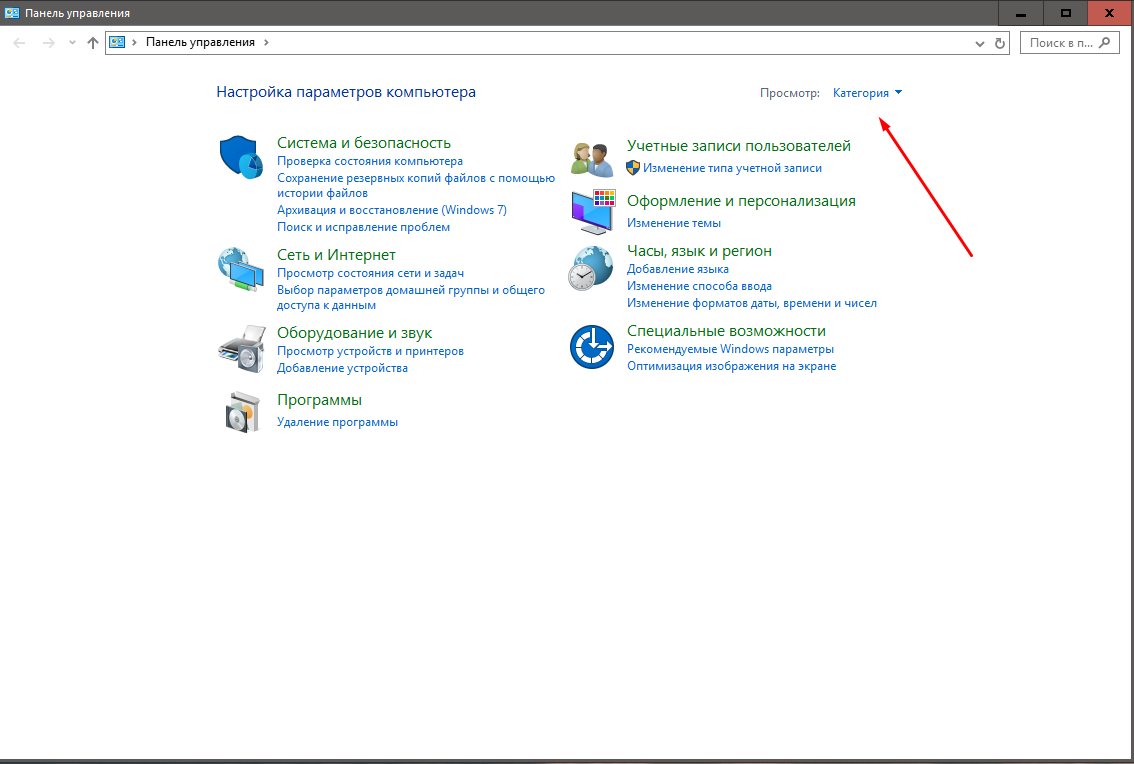Screen dimensions: 1134x764
Task: Expand chevron after Панель управления breadcrumb
Action: [266, 42]
